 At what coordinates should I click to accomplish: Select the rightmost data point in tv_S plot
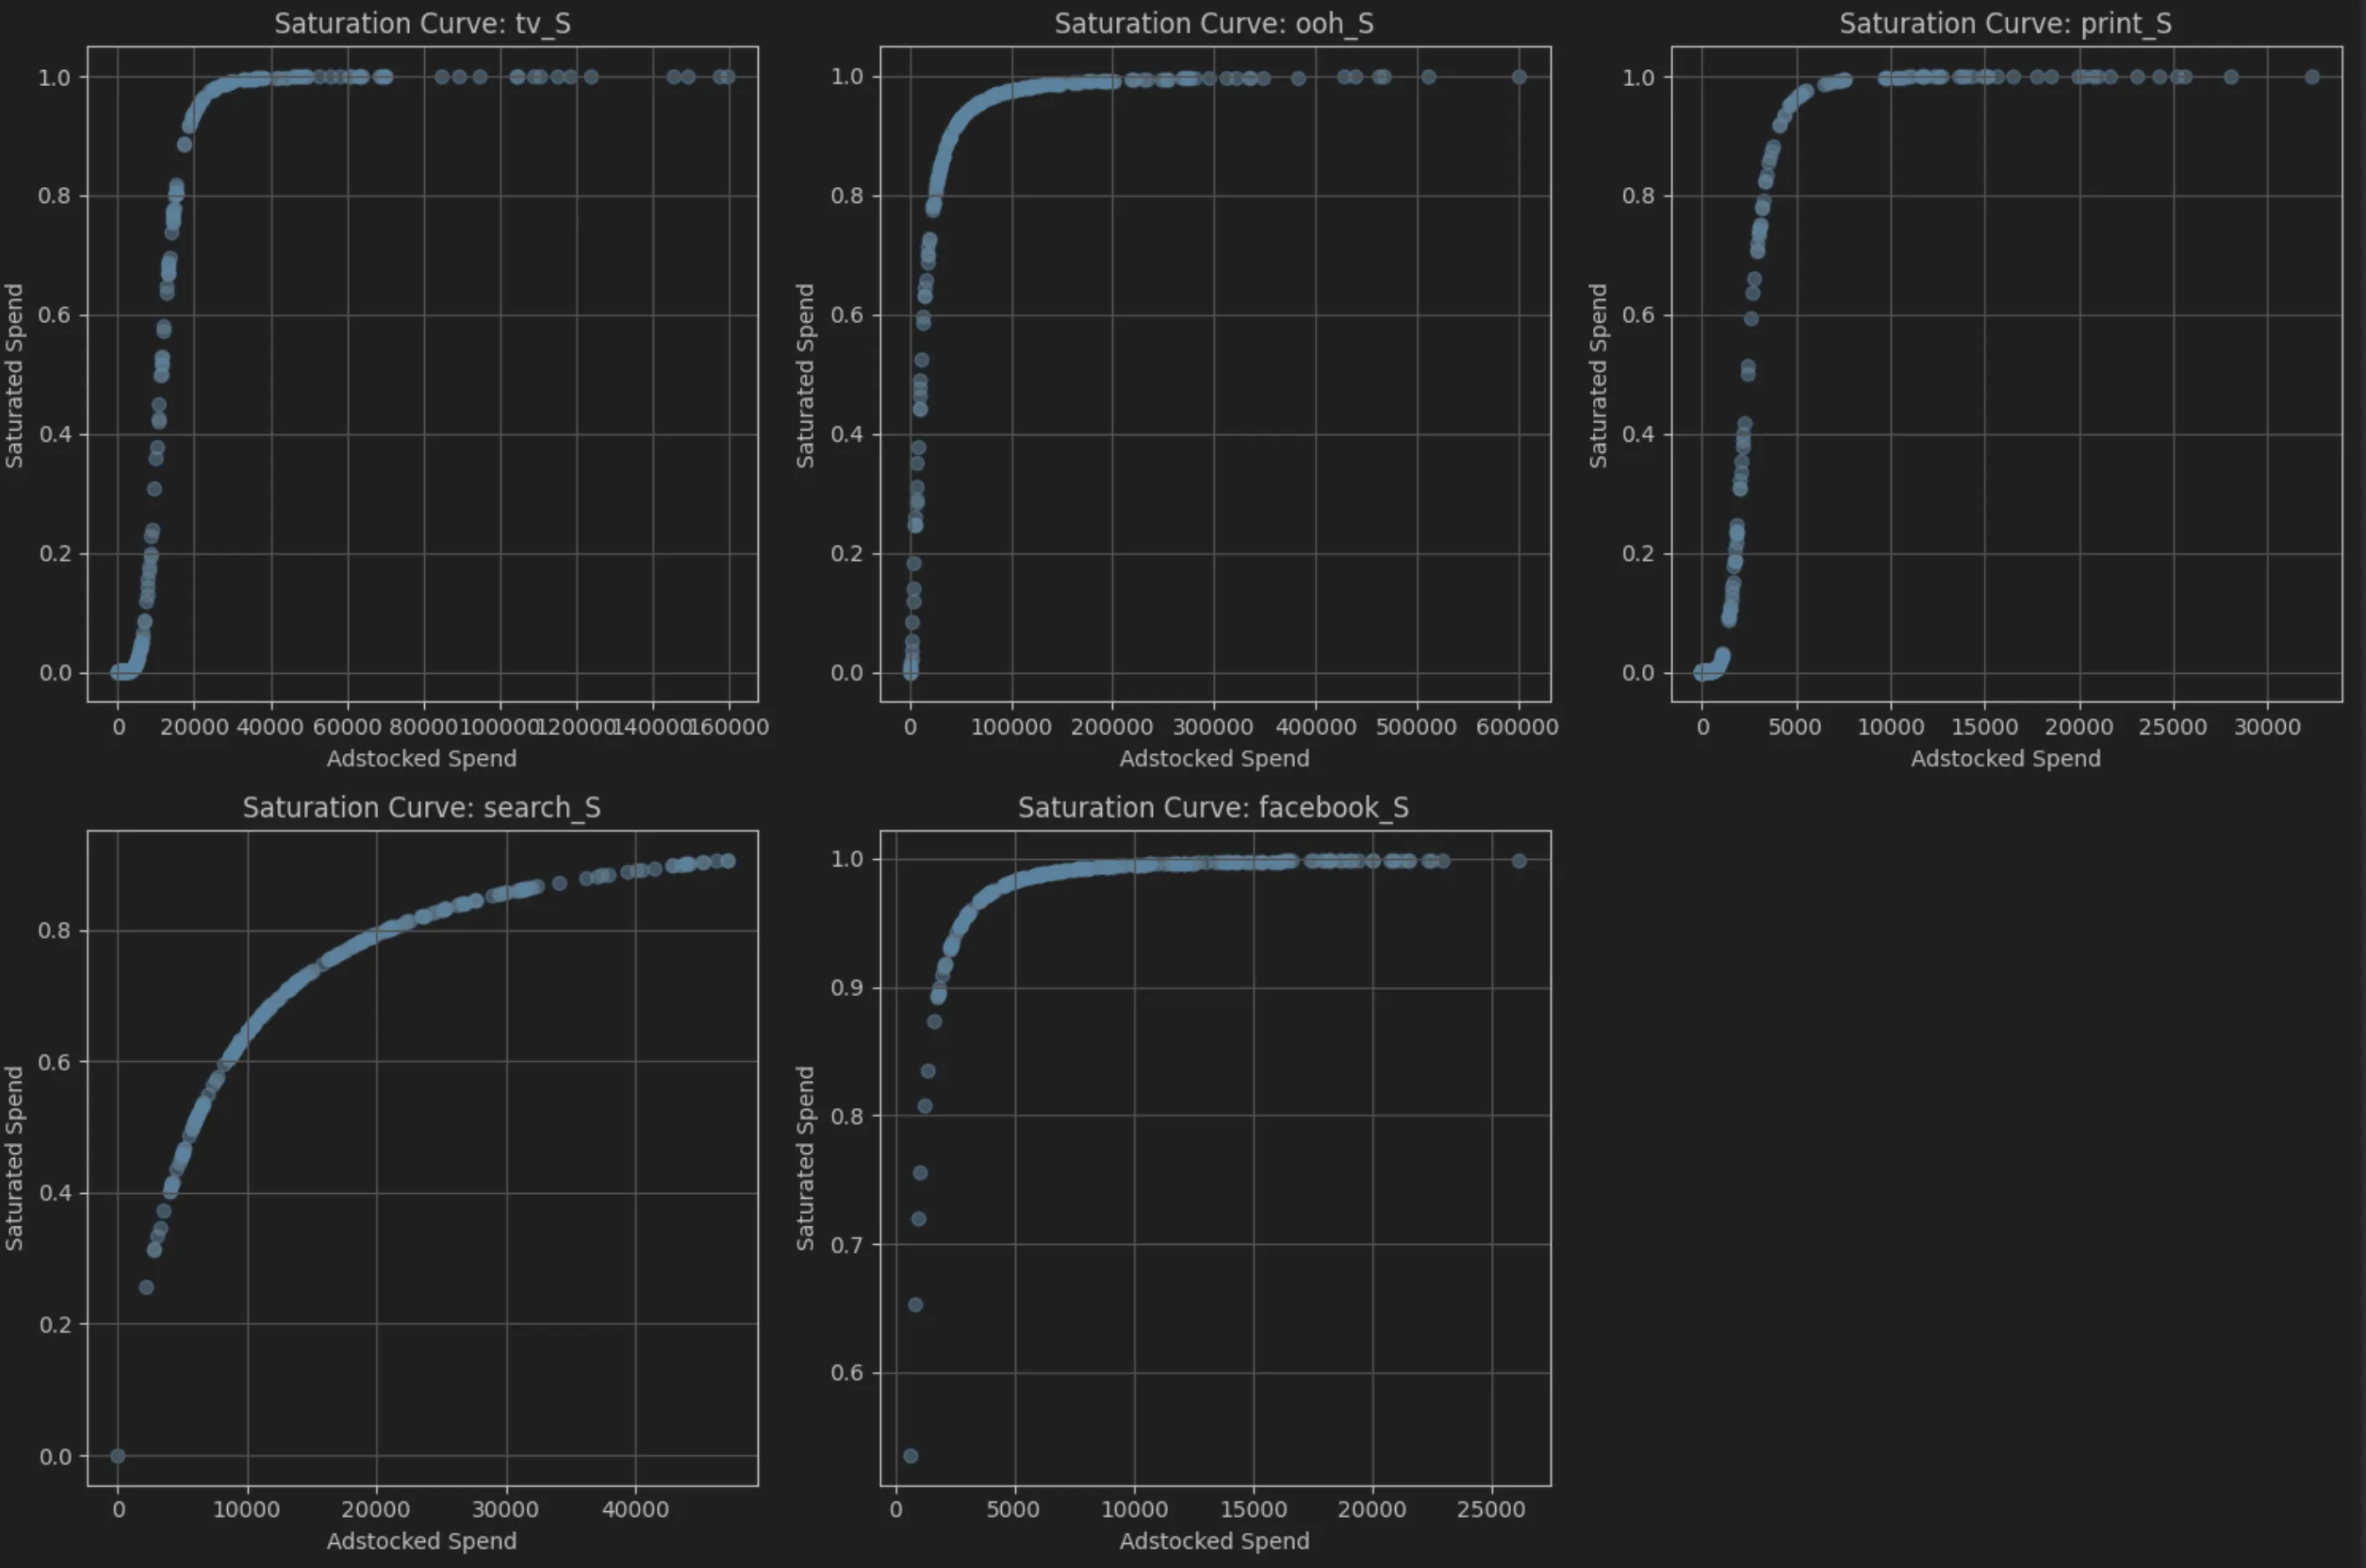[x=727, y=77]
